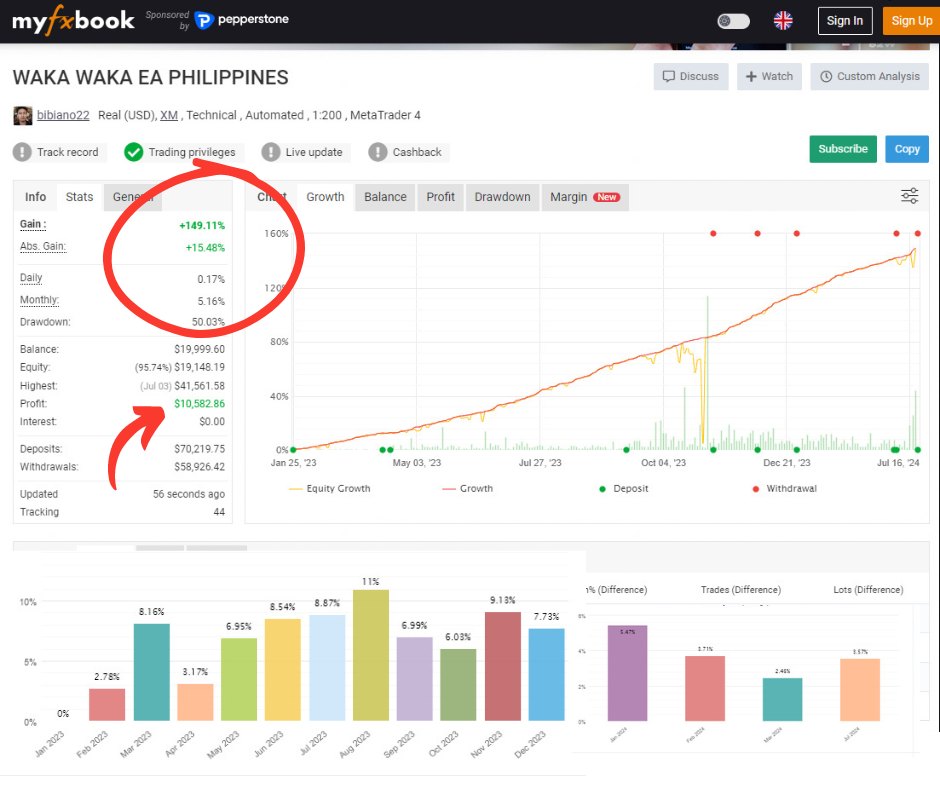Screen dimensions: 940x788
Task: Switch to the Margin chart tab
Action: coord(585,197)
